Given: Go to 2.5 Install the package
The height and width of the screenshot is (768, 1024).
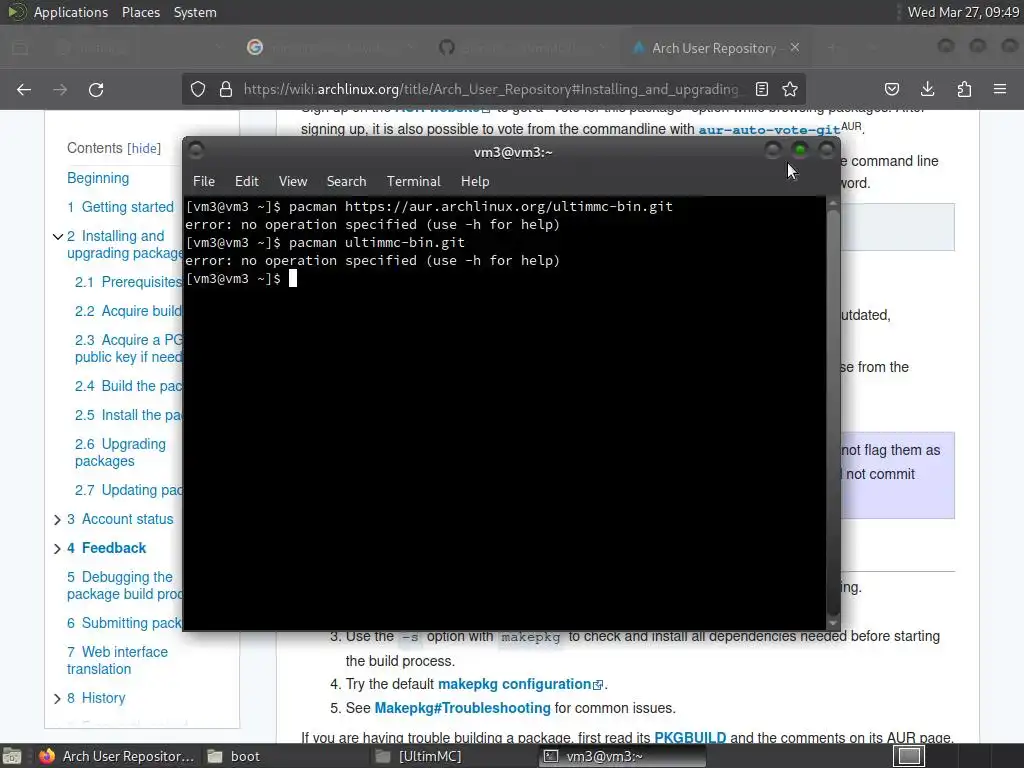Looking at the screenshot, I should coord(129,415).
